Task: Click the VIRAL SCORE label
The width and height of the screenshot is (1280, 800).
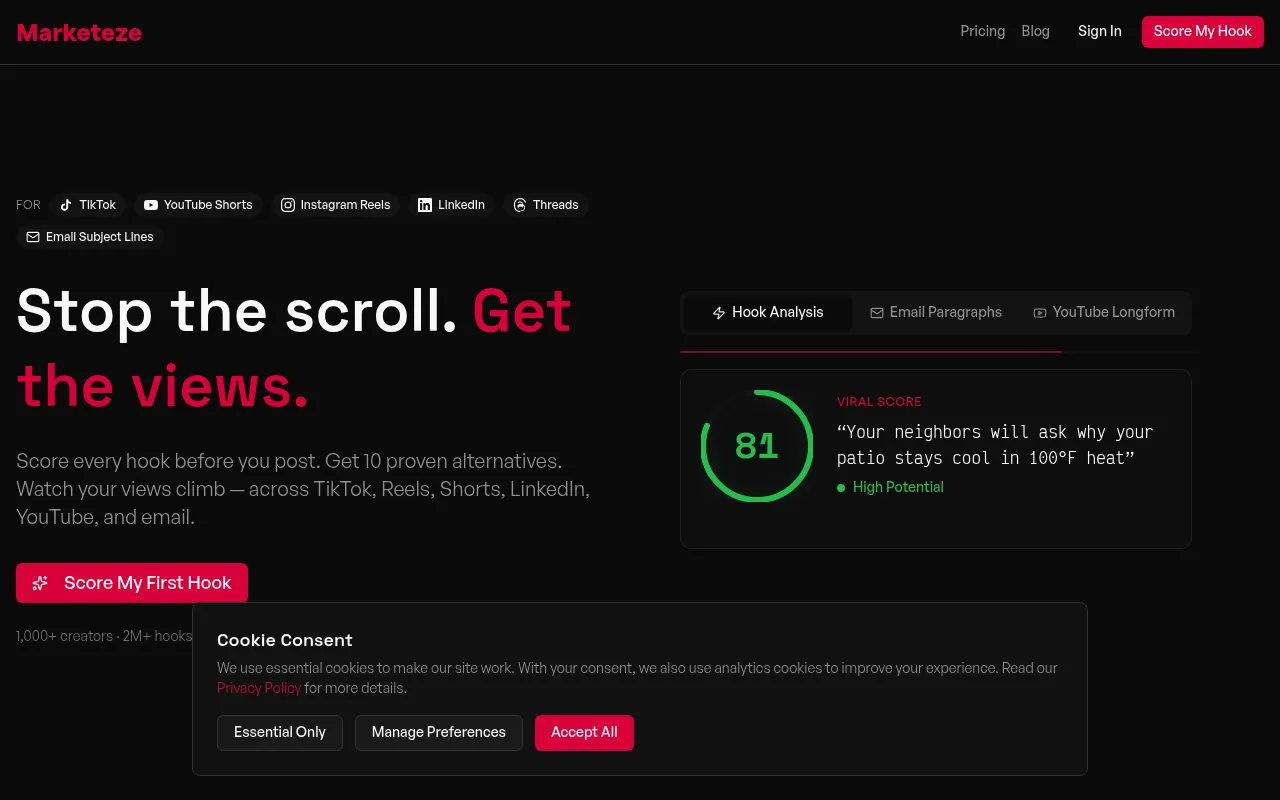Action: pos(879,402)
